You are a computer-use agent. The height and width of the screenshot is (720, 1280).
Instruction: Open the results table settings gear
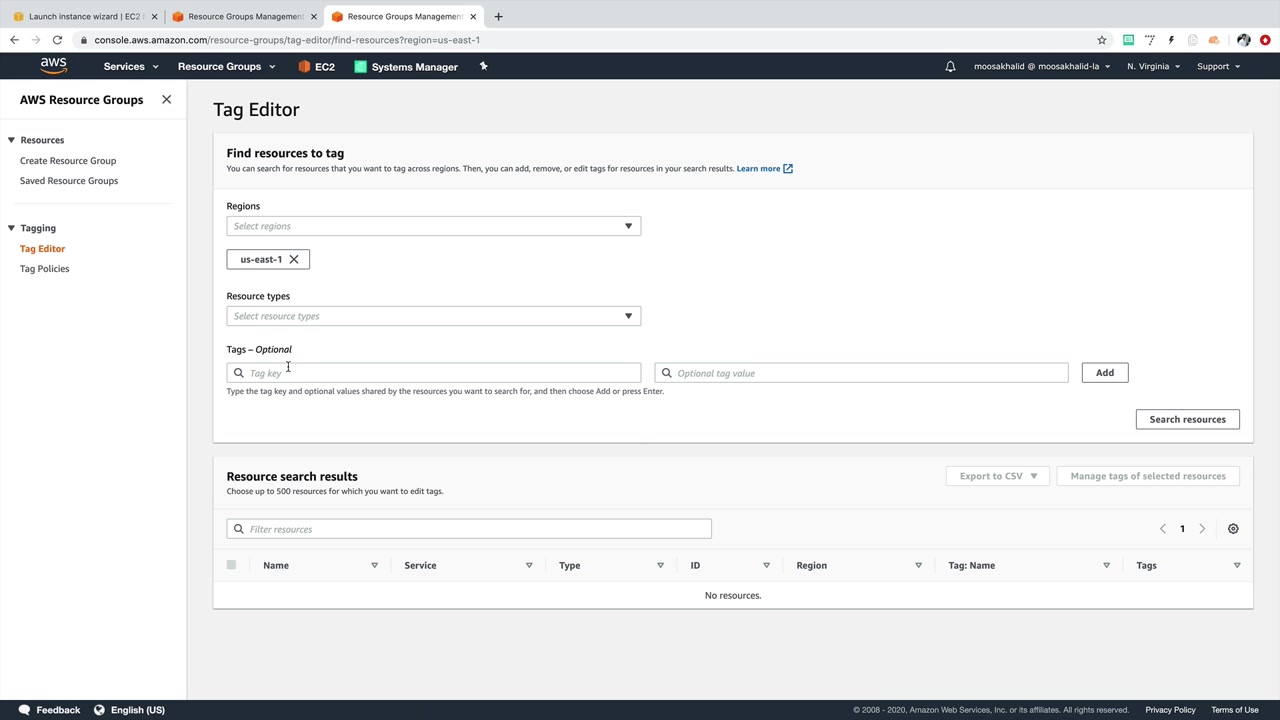(1233, 529)
